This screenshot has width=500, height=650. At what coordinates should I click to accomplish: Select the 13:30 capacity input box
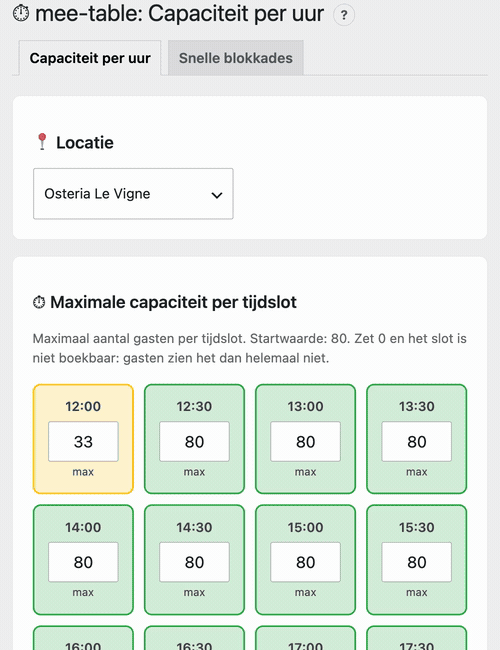pyautogui.click(x=417, y=441)
